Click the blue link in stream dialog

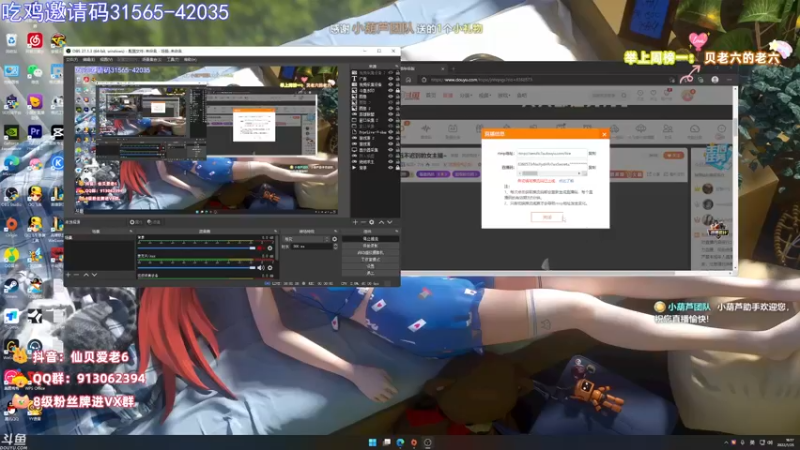click(566, 181)
